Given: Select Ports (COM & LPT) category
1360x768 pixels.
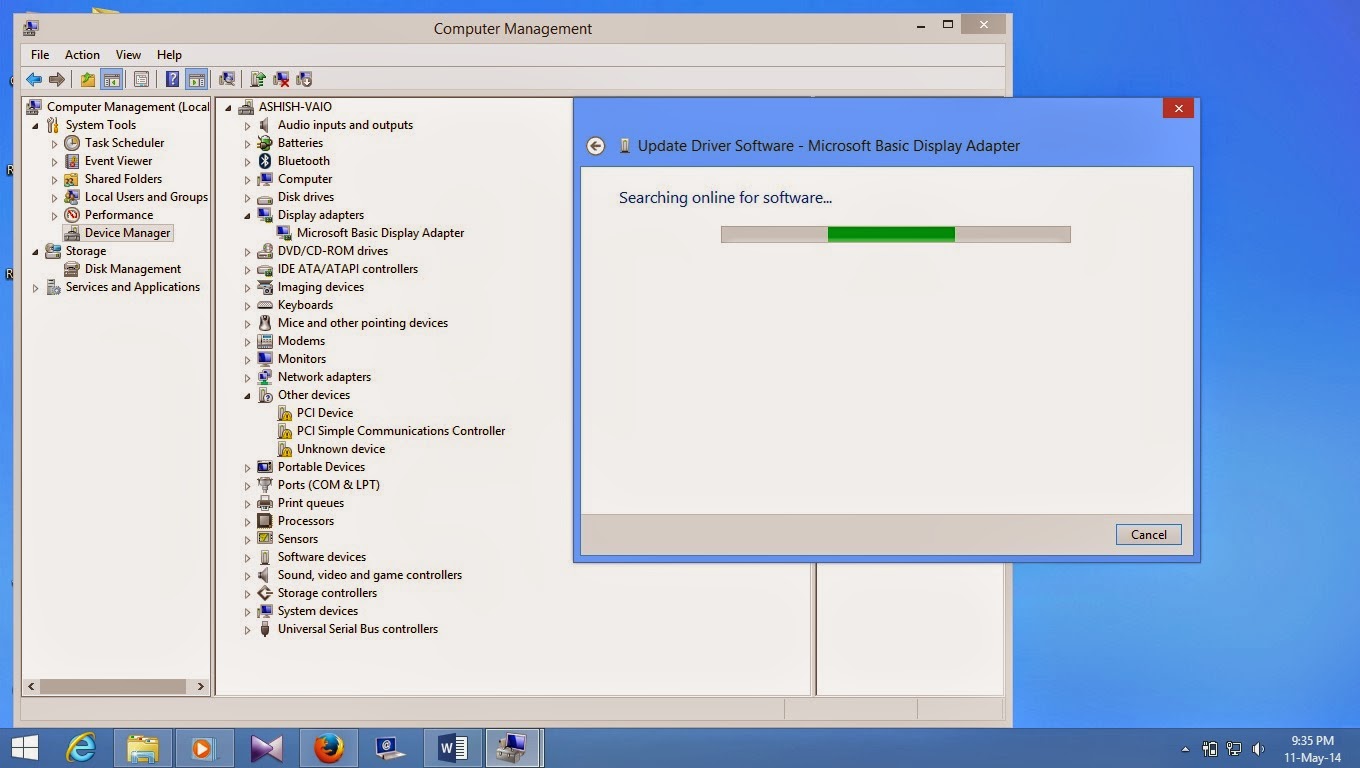Looking at the screenshot, I should click(329, 485).
